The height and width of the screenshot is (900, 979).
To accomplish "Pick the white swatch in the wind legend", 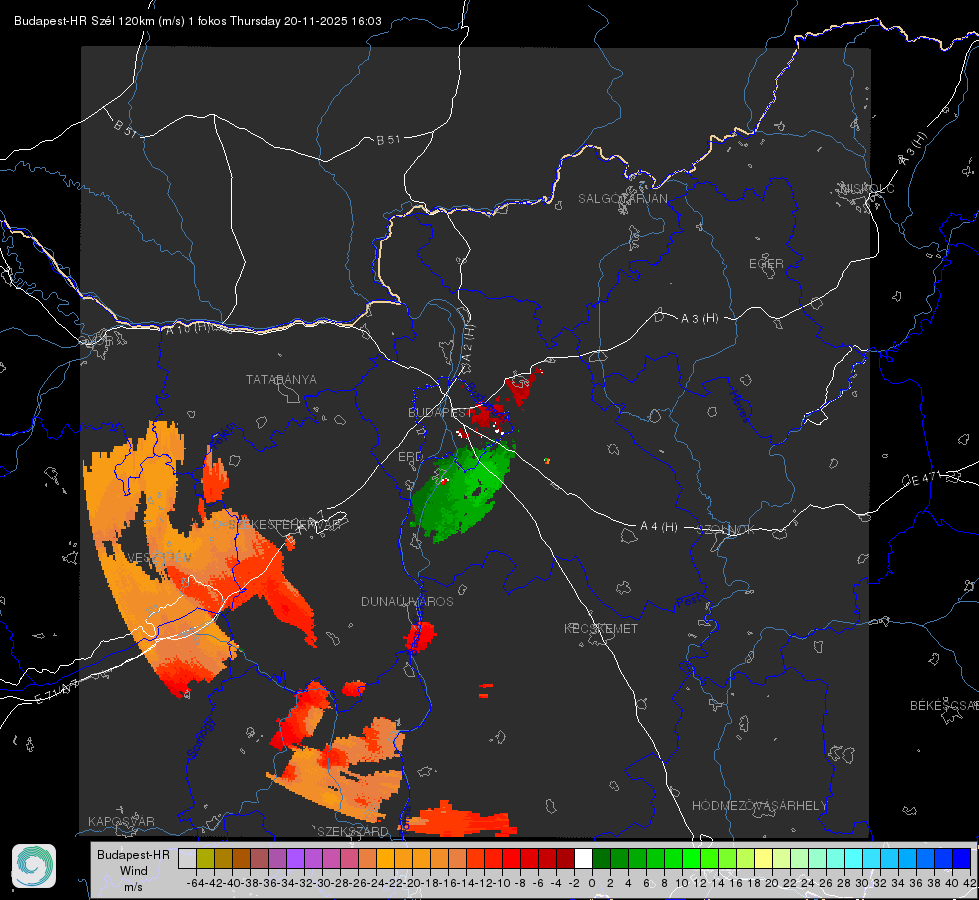I will click(x=583, y=859).
